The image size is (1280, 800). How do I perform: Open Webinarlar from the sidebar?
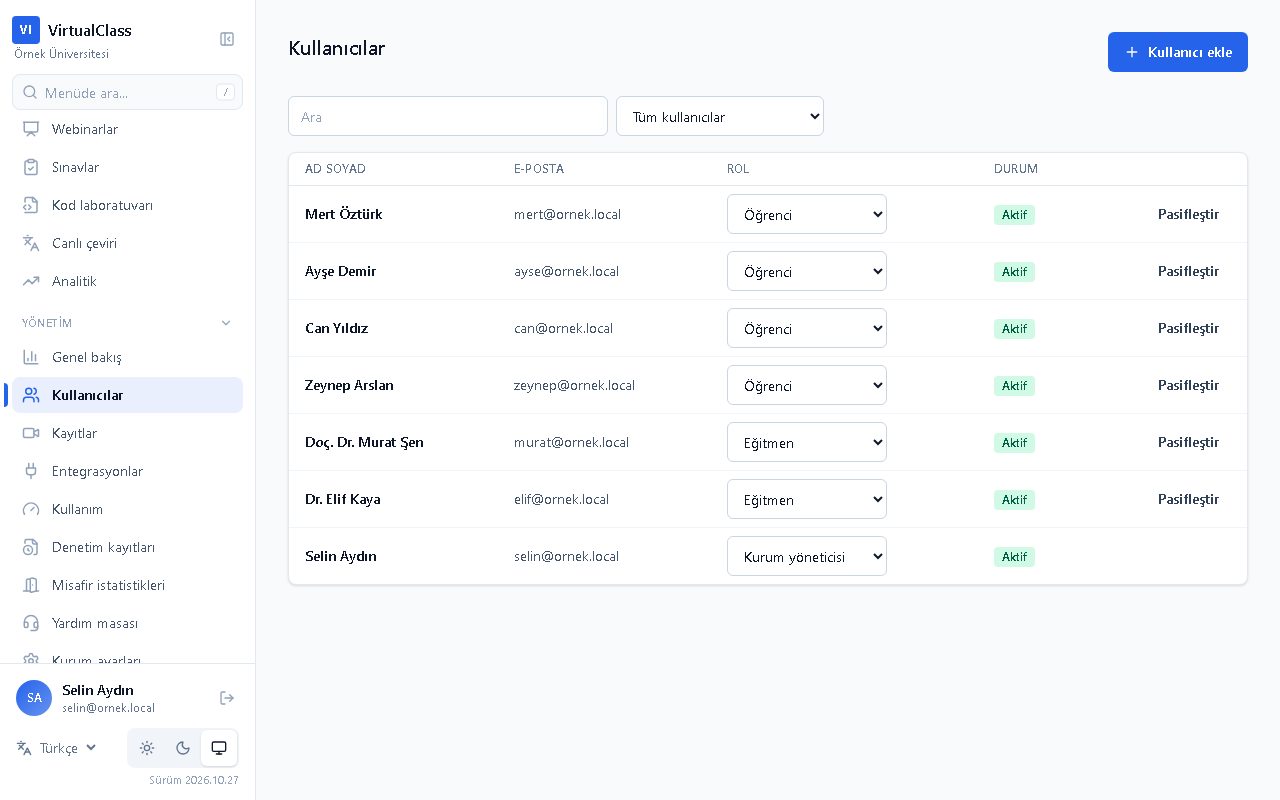[128, 129]
